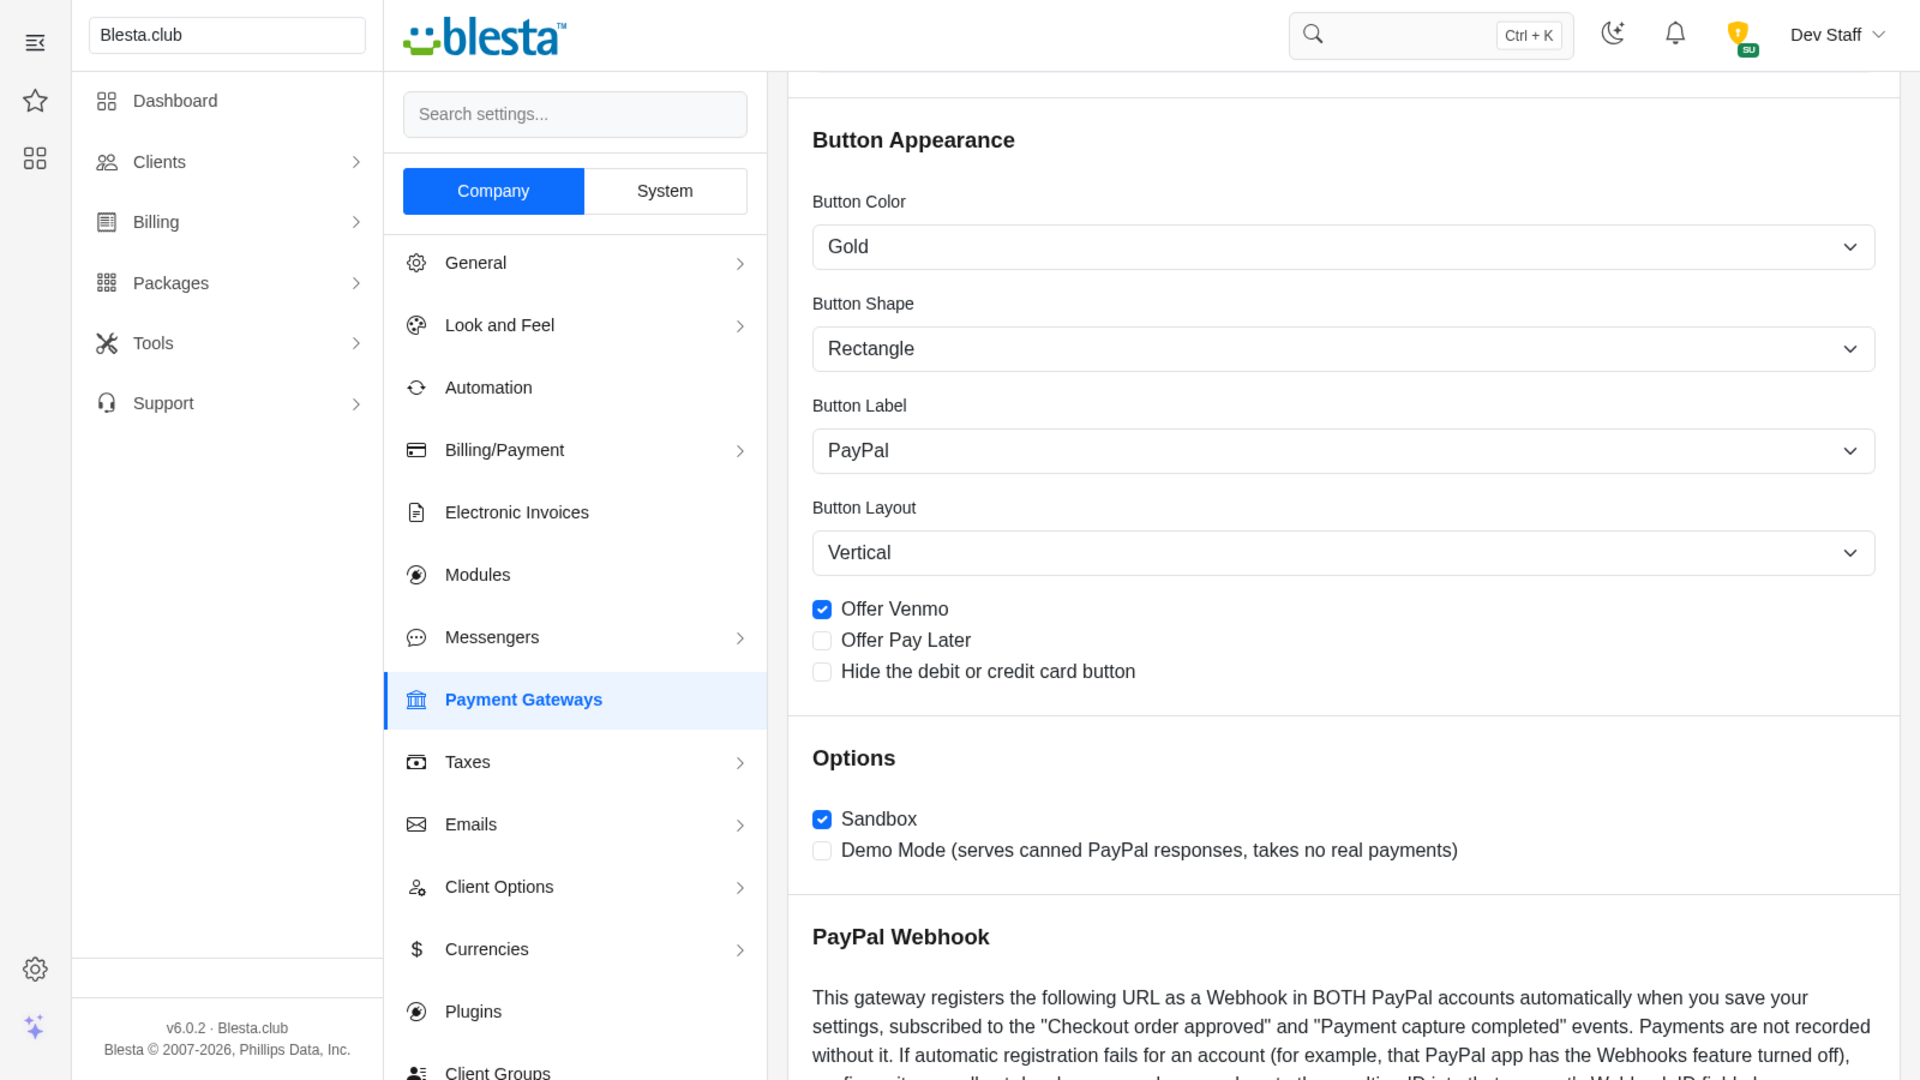Switch to the Company tab

pyautogui.click(x=493, y=191)
